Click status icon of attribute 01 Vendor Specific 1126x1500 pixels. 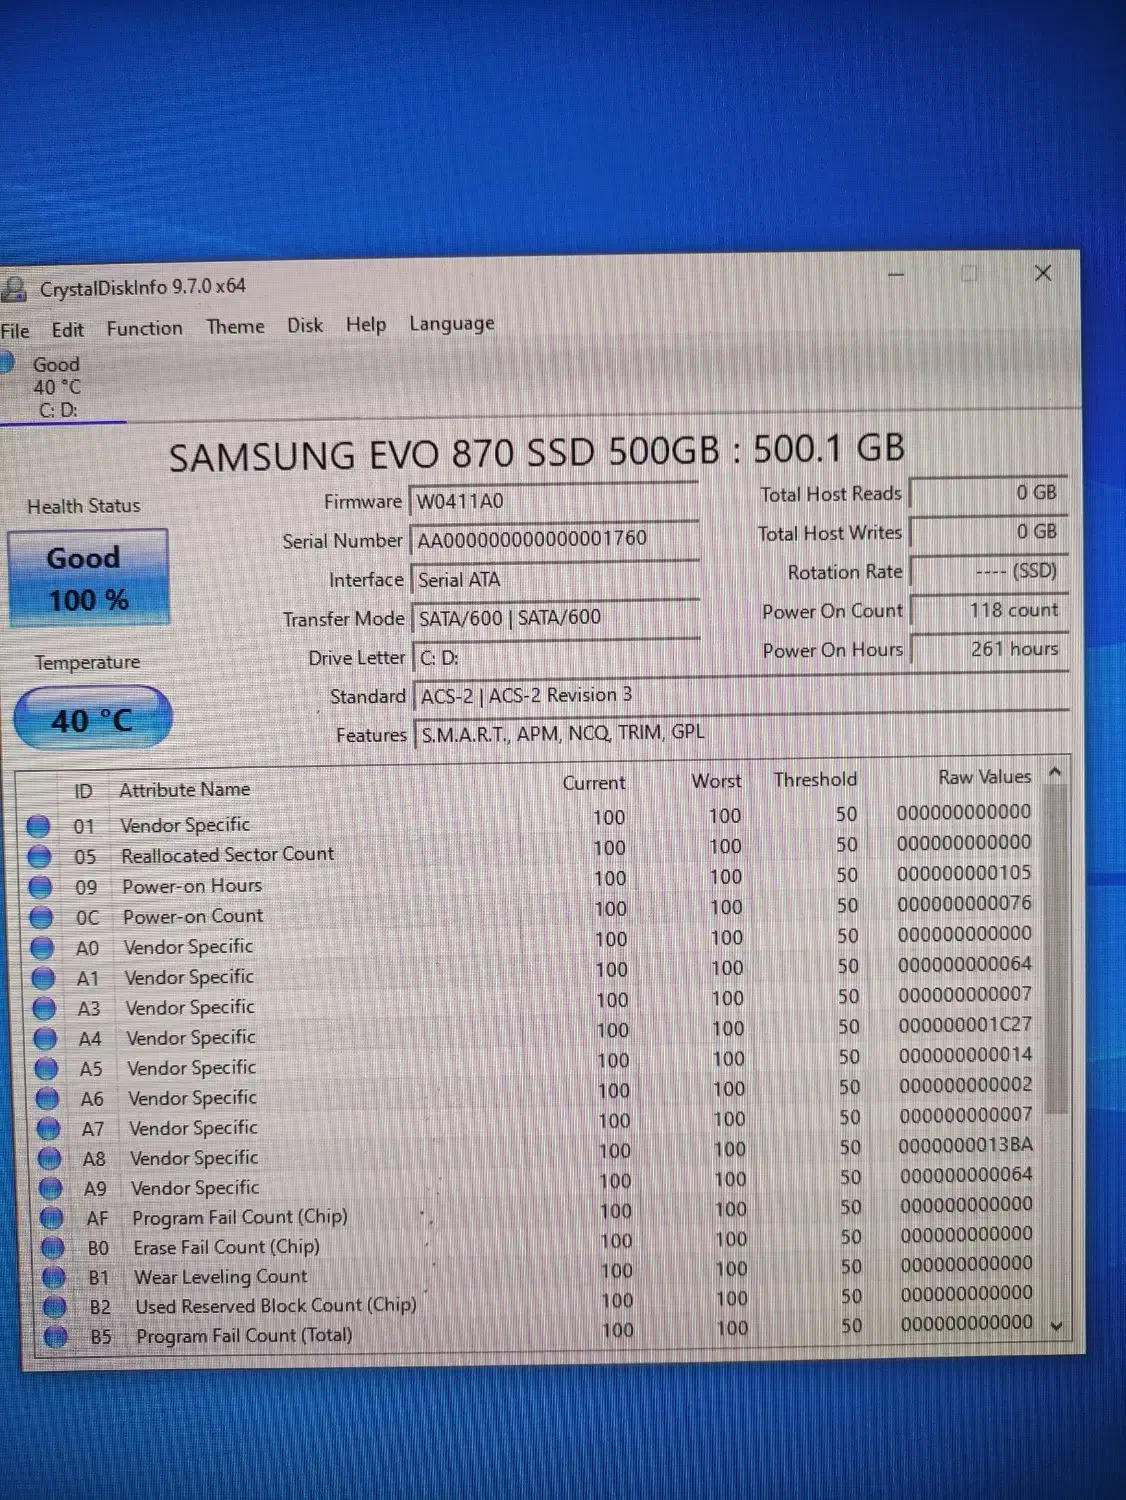[x=38, y=826]
